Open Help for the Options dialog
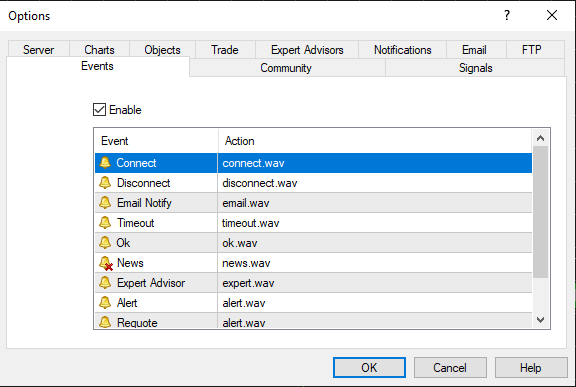The height and width of the screenshot is (387, 576). click(531, 368)
